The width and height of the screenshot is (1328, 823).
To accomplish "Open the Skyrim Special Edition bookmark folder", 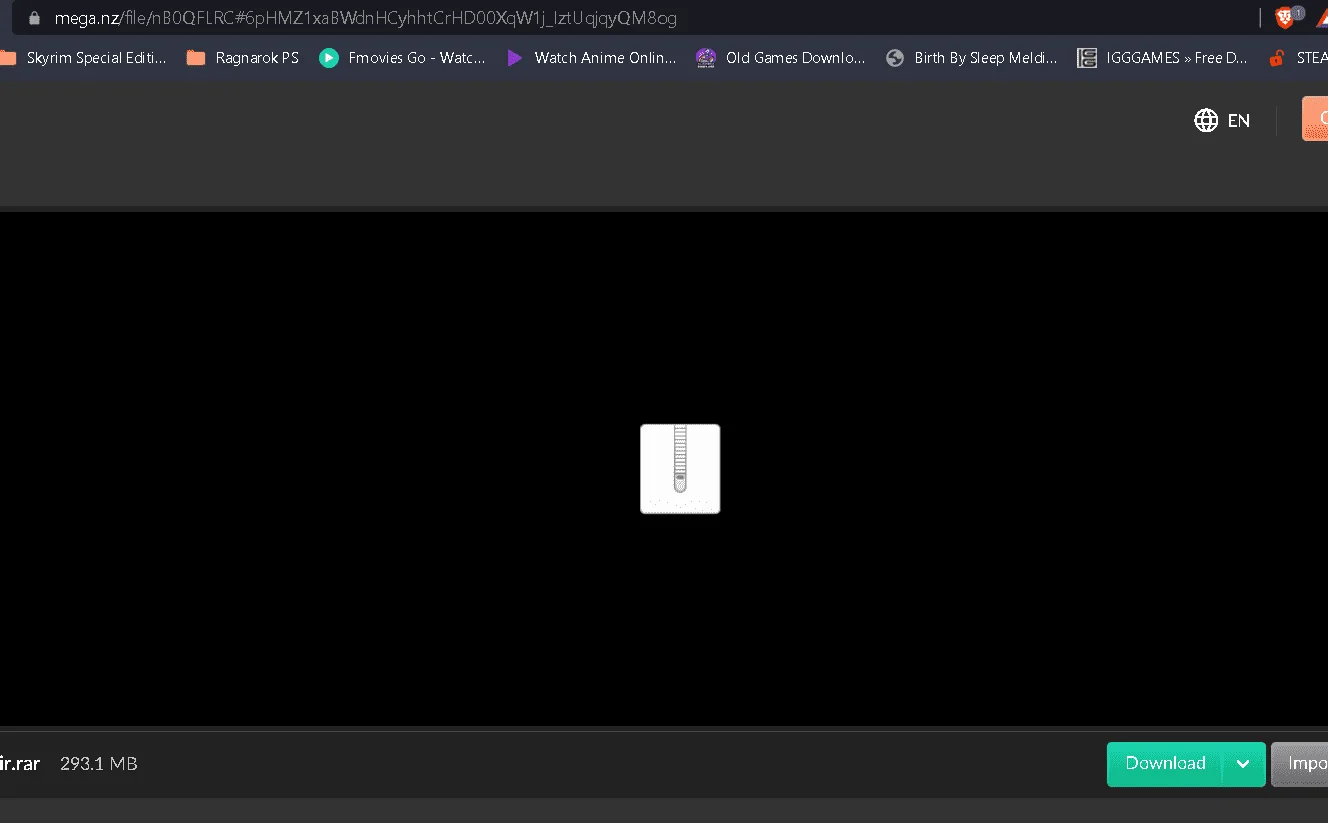I will pyautogui.click(x=84, y=58).
